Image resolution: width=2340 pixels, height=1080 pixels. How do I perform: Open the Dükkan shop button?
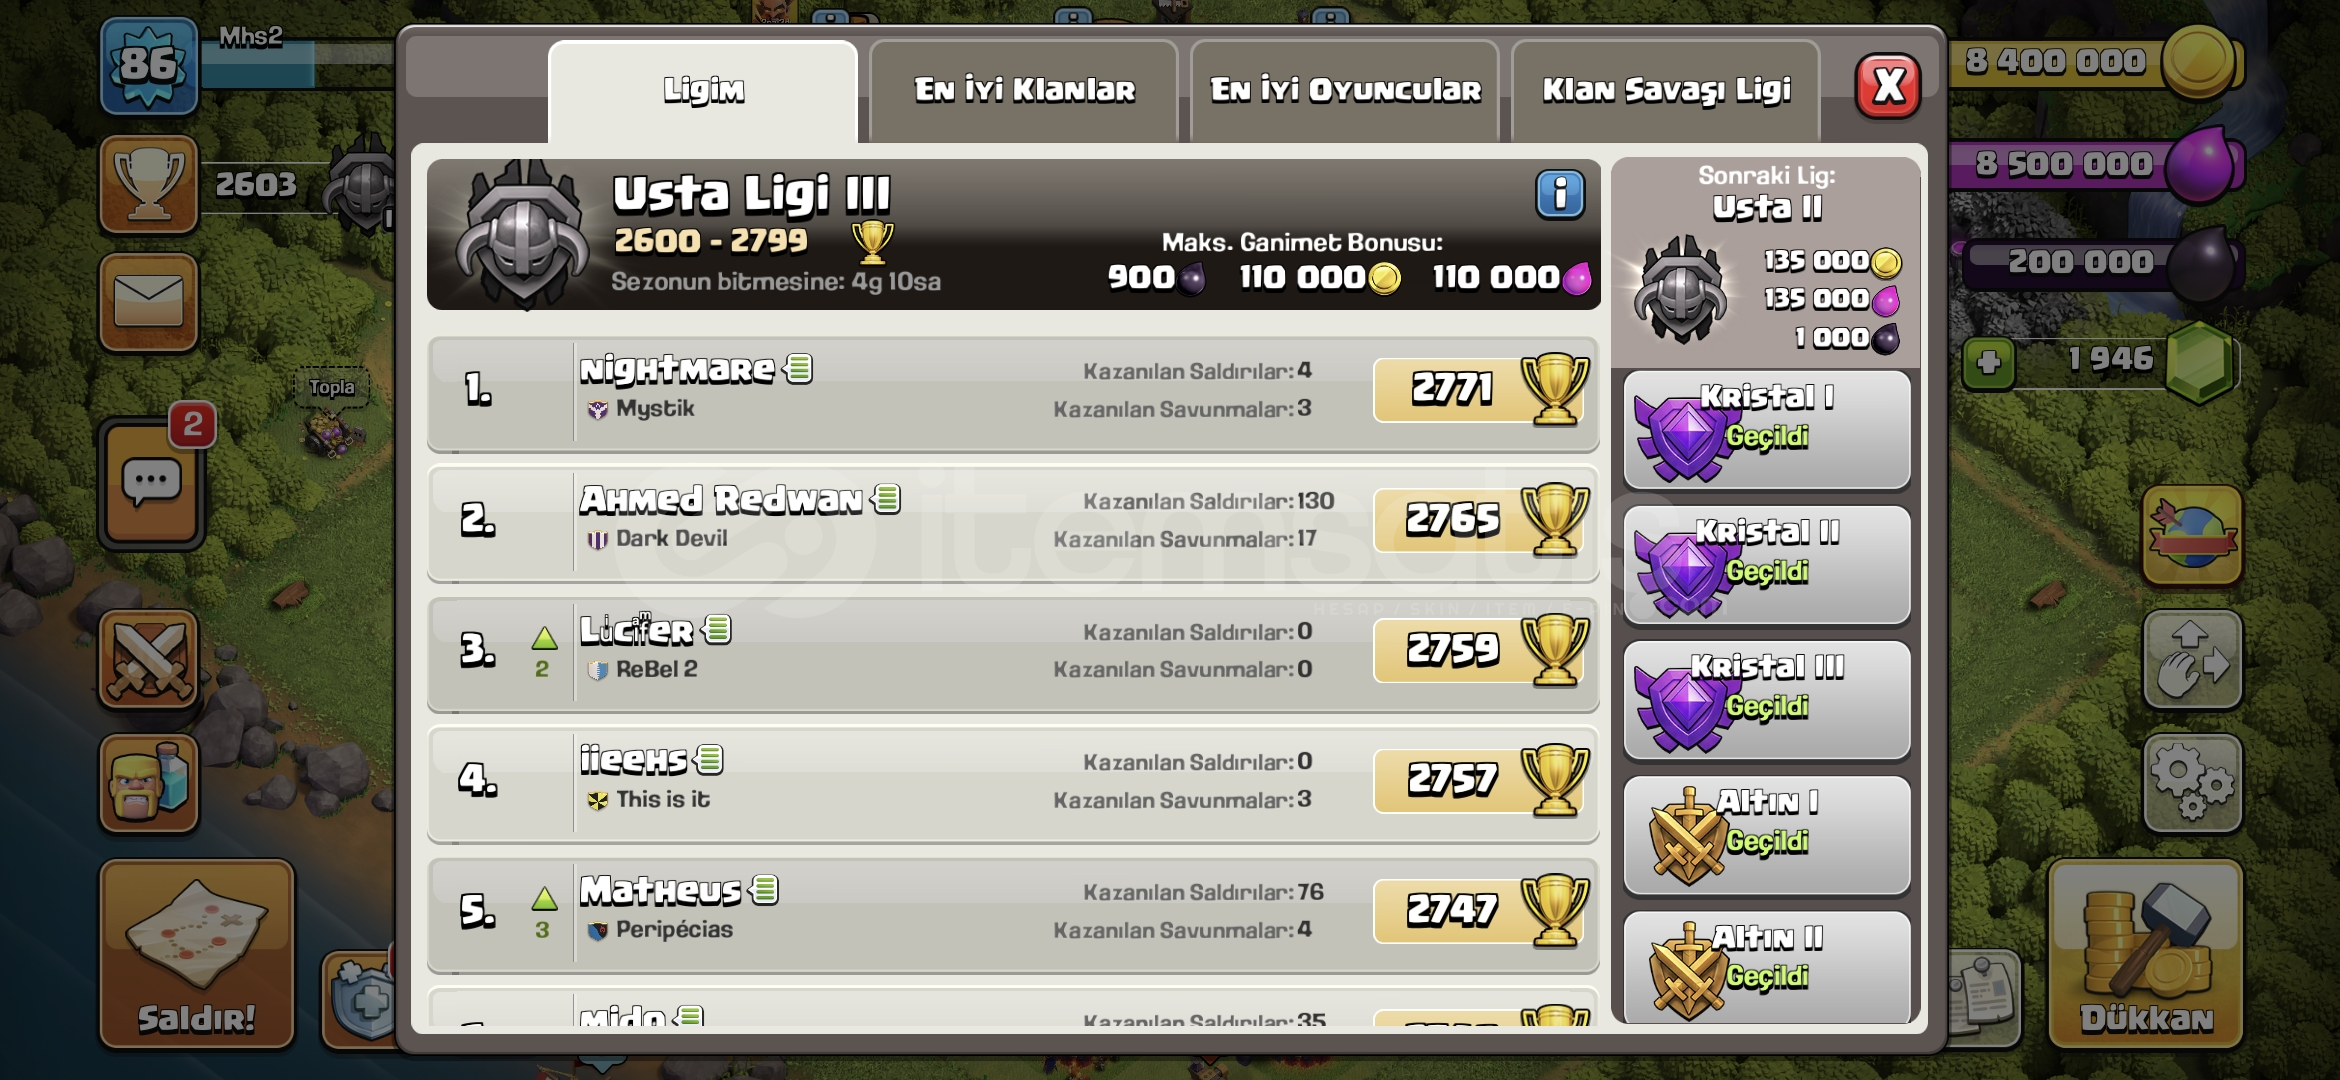2146,954
